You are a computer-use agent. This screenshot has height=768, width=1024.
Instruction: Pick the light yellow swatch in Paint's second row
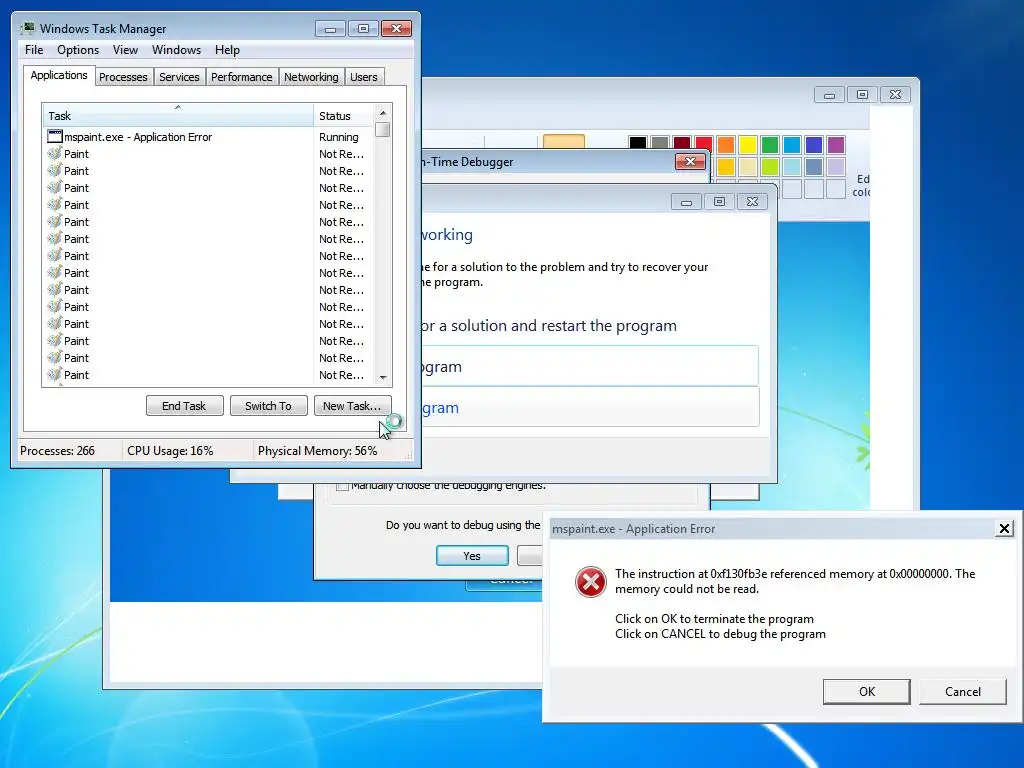(x=748, y=167)
